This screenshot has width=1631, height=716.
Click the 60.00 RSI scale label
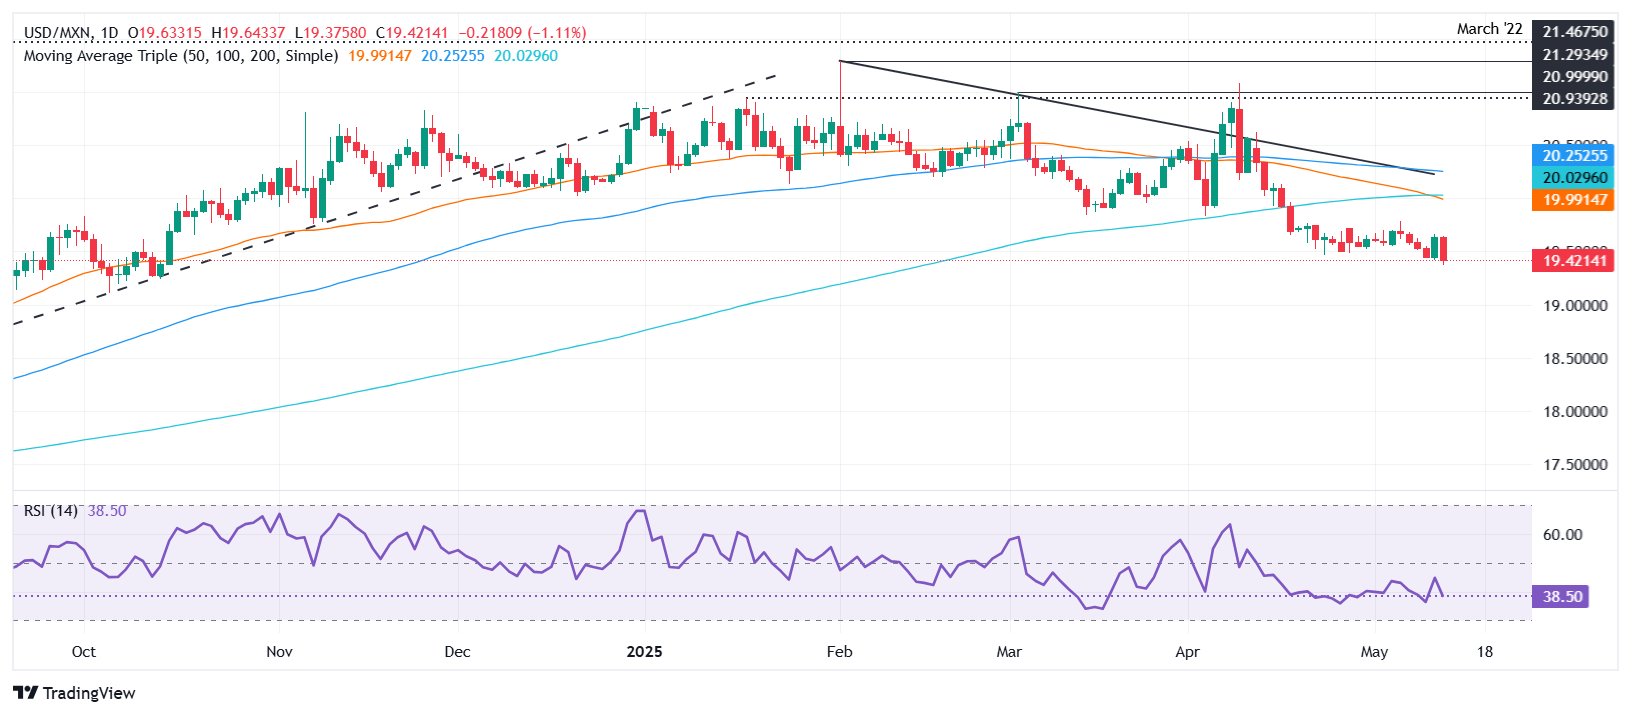tap(1562, 535)
